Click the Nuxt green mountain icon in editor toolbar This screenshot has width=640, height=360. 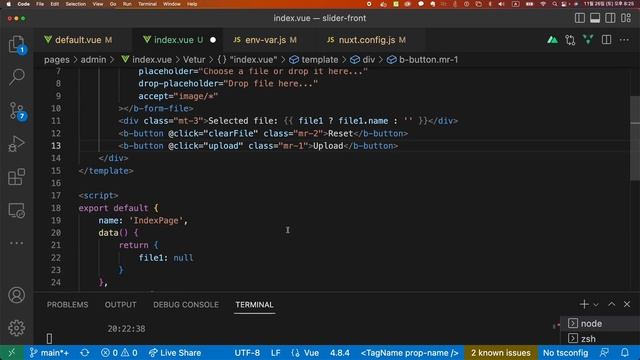(552, 40)
